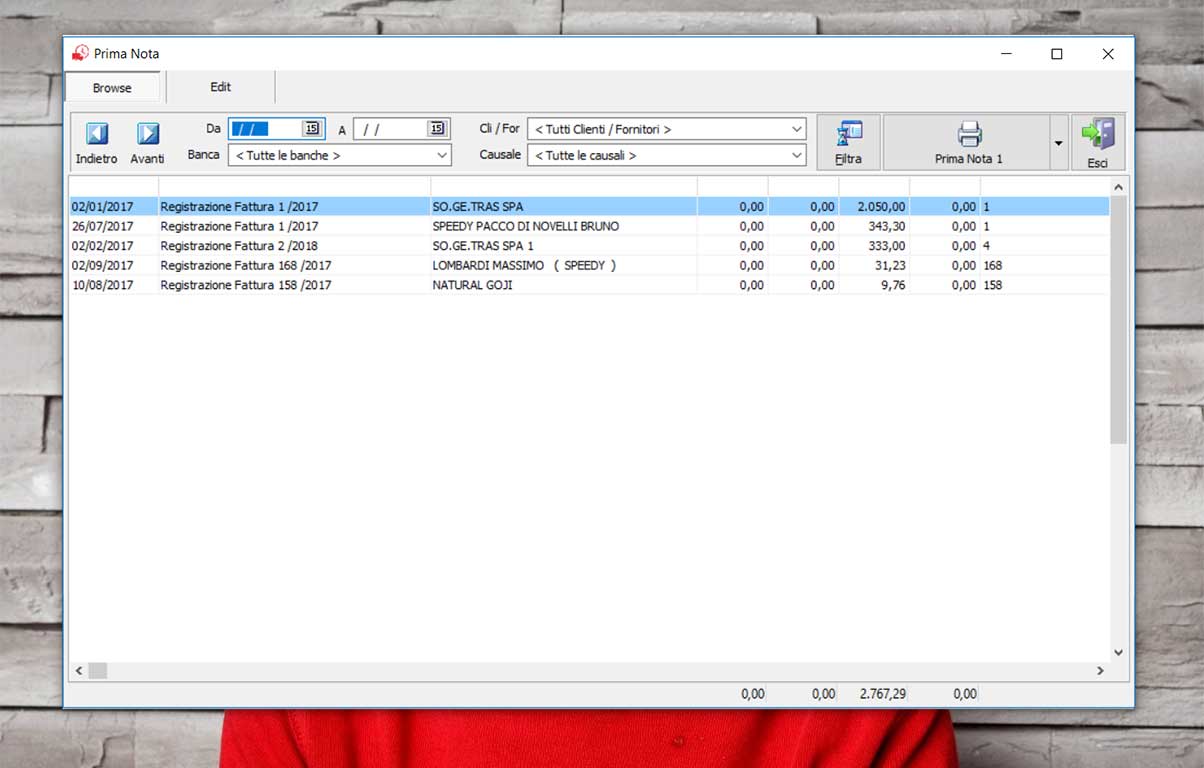Close the Prima Nota window
The image size is (1204, 768).
pyautogui.click(x=1108, y=54)
